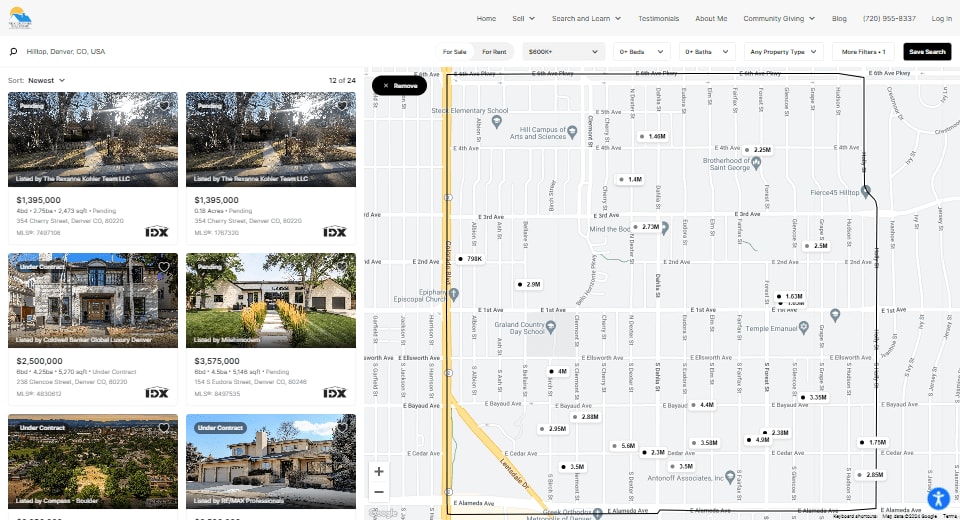
Task: Click the Temple Emanuel map pin
Action: coord(804,328)
